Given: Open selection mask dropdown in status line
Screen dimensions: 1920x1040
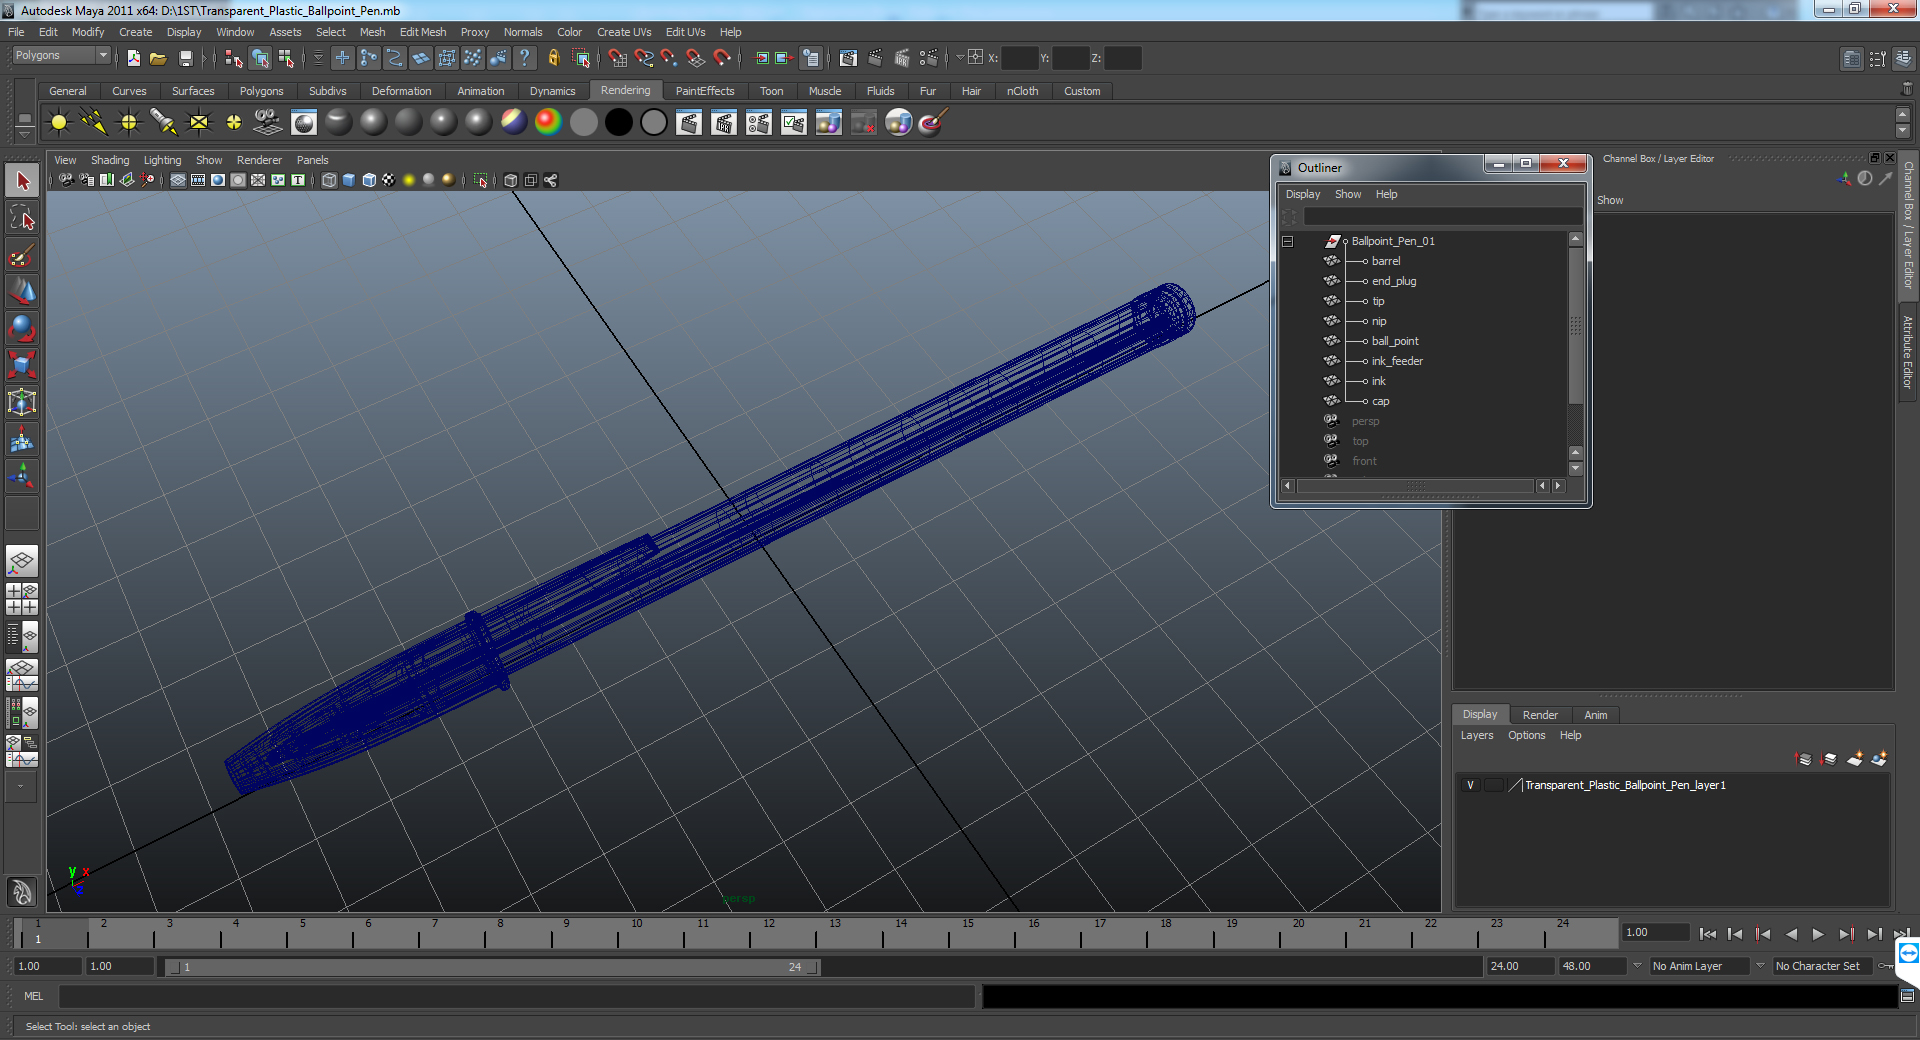Looking at the screenshot, I should (319, 58).
